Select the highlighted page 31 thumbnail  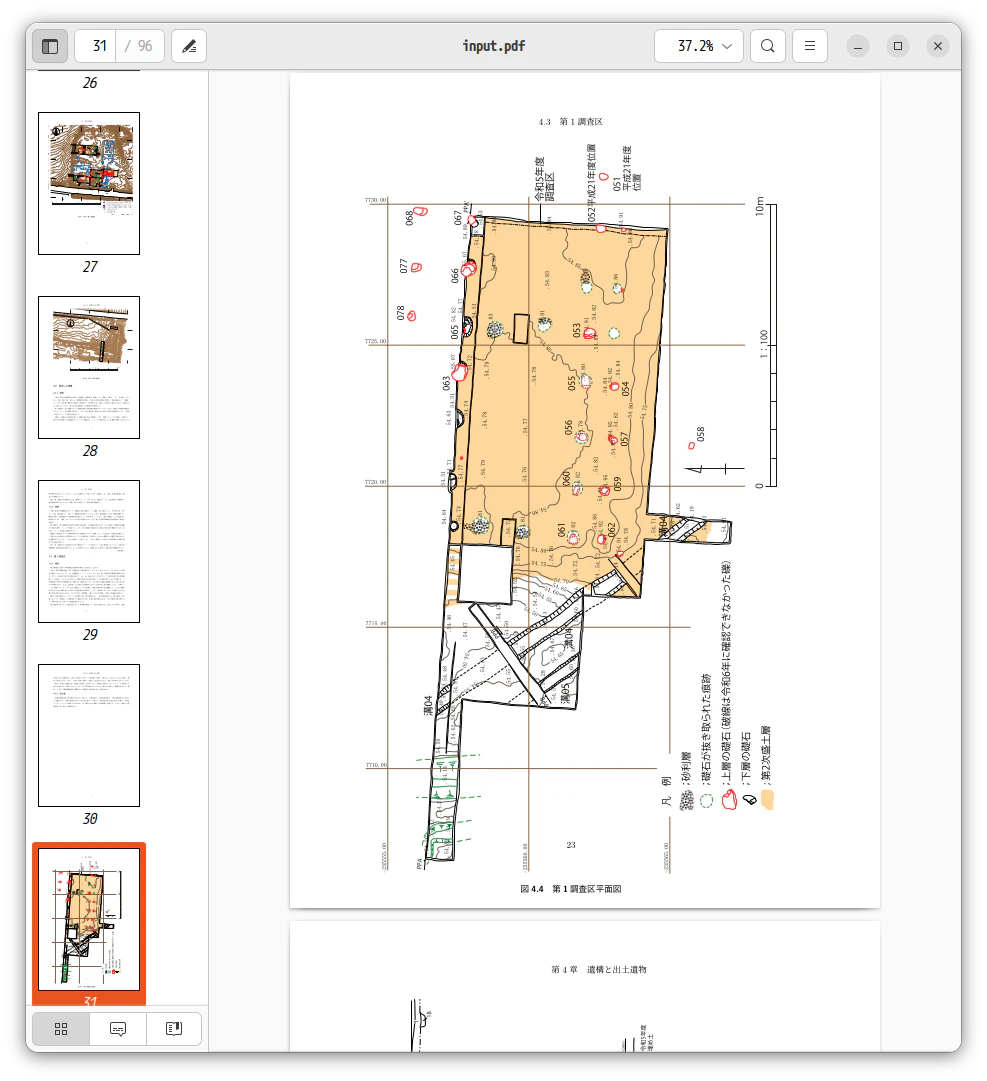coord(89,920)
